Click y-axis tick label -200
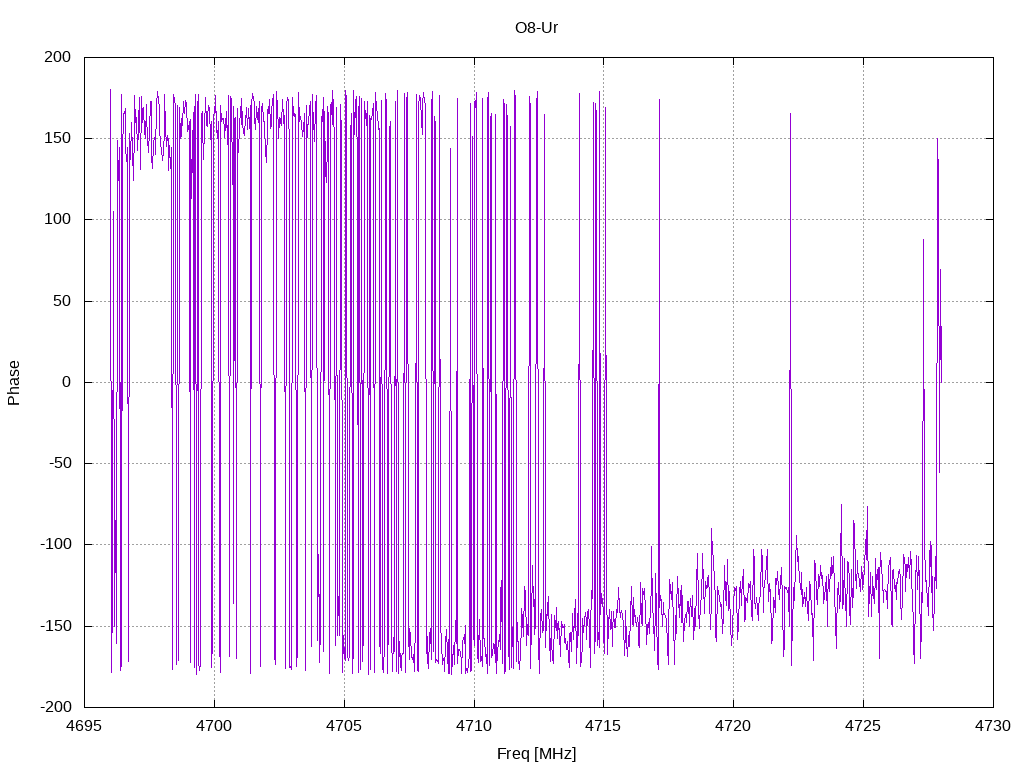The width and height of the screenshot is (1024, 768). pyautogui.click(x=56, y=707)
